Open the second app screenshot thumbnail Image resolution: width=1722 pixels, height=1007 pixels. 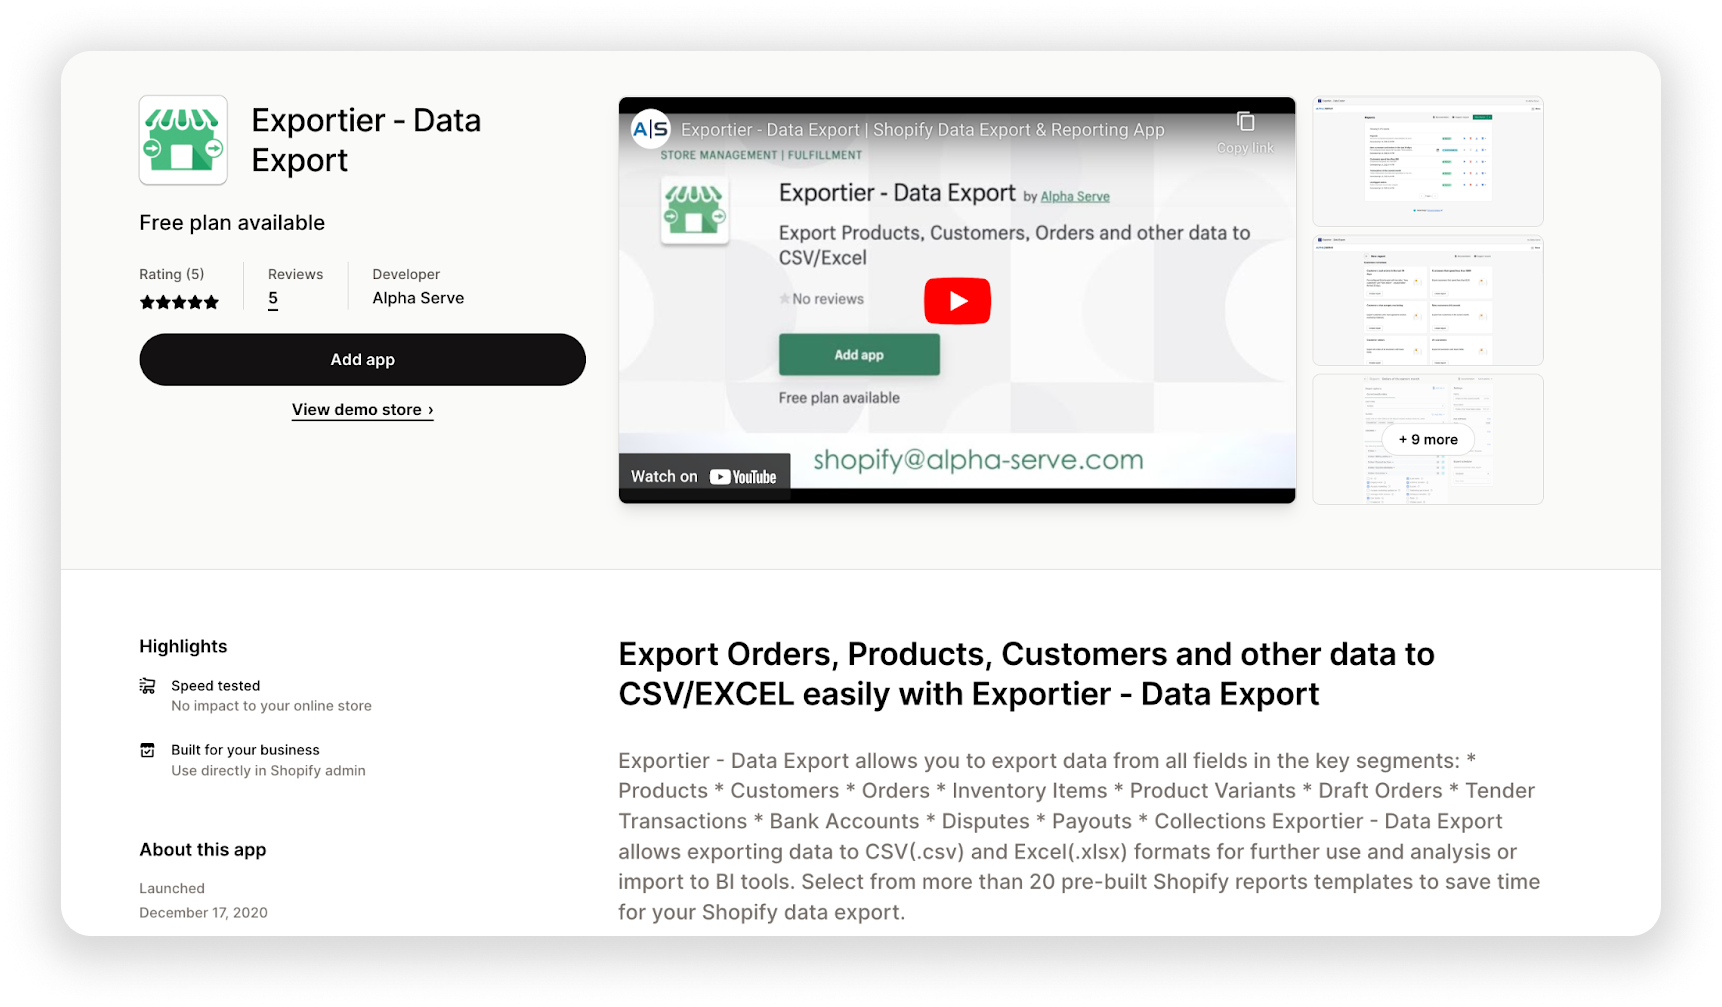[1427, 300]
